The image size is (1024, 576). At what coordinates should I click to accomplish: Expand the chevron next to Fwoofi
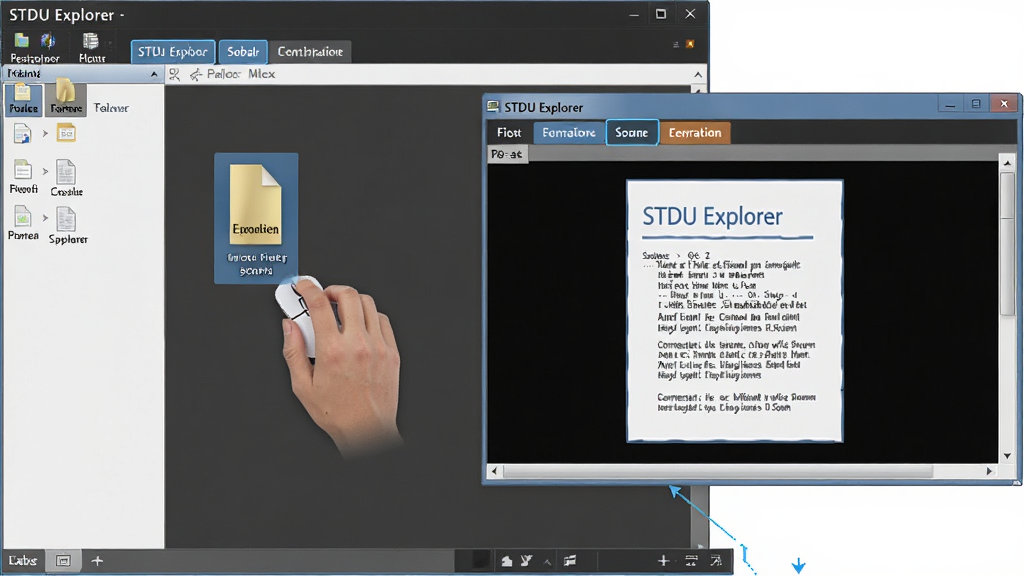pos(45,171)
